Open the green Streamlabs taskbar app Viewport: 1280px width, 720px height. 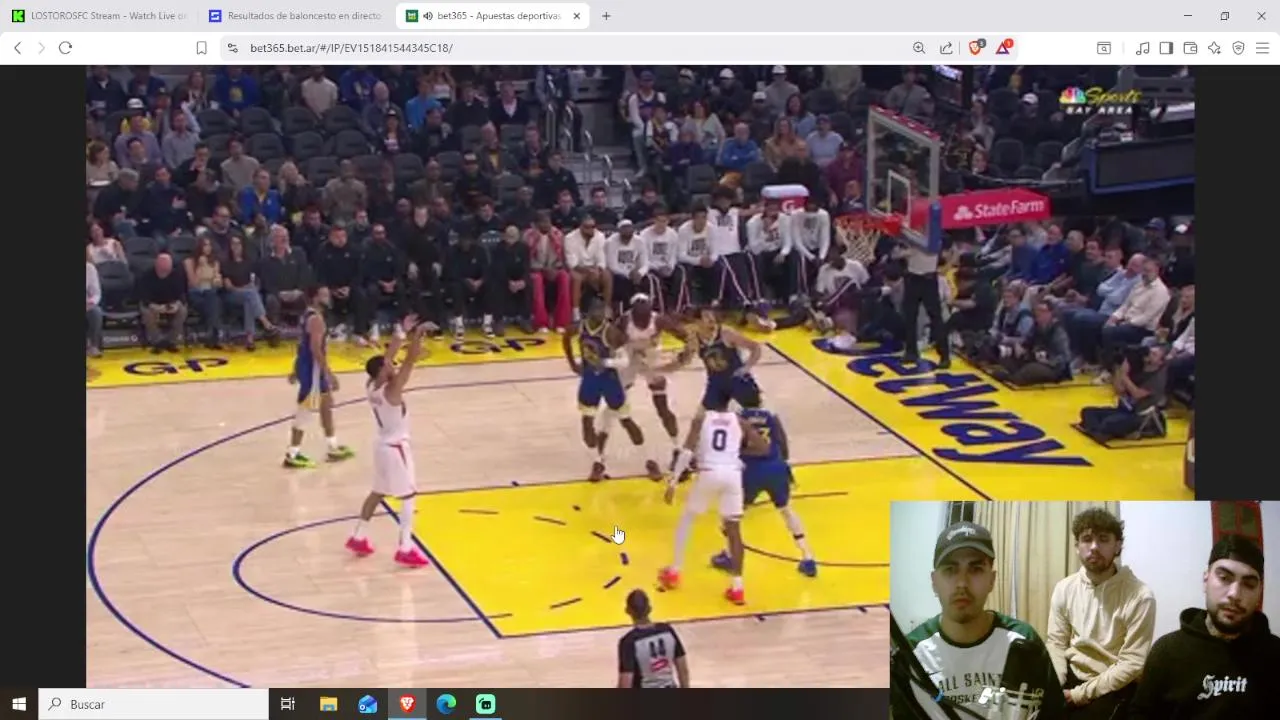(486, 704)
